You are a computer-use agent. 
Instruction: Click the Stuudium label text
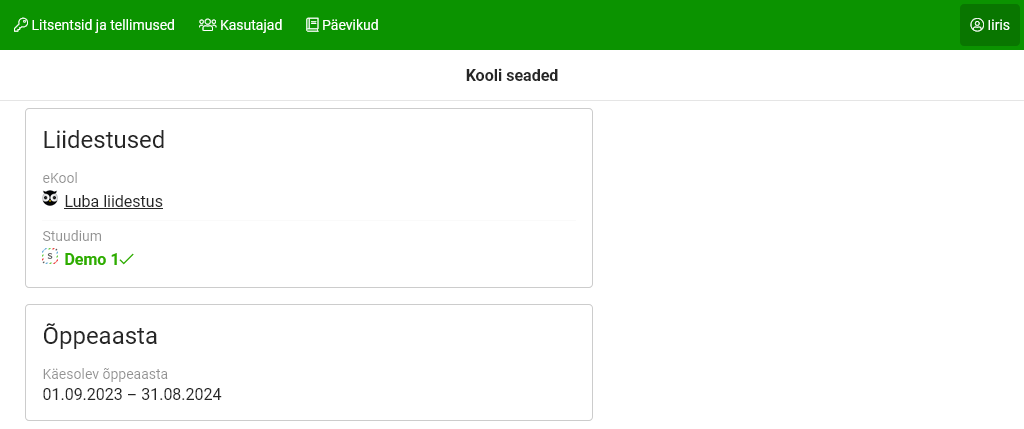72,236
